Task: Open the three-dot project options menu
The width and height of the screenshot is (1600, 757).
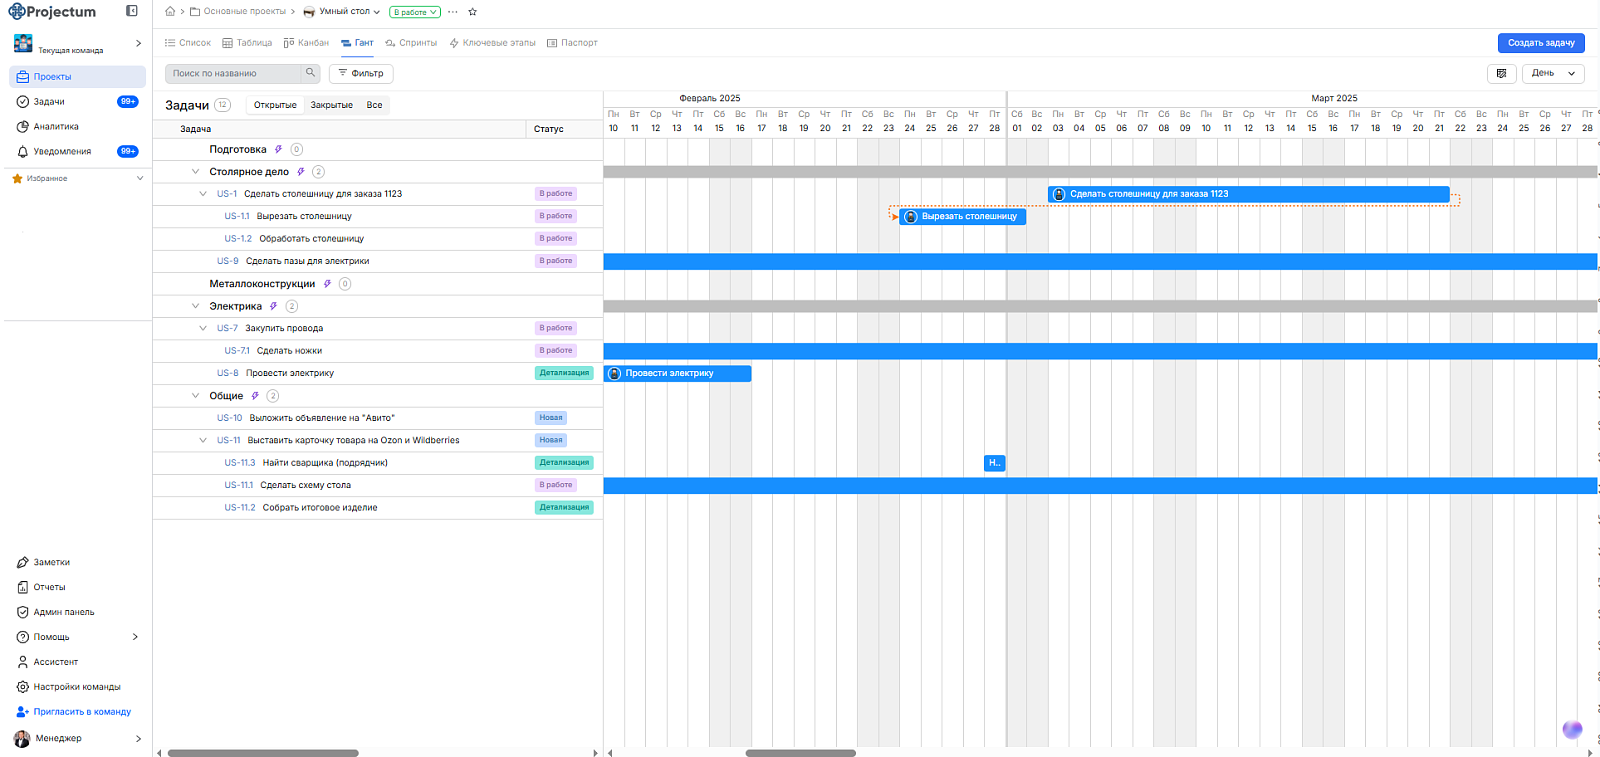Action: pos(453,12)
